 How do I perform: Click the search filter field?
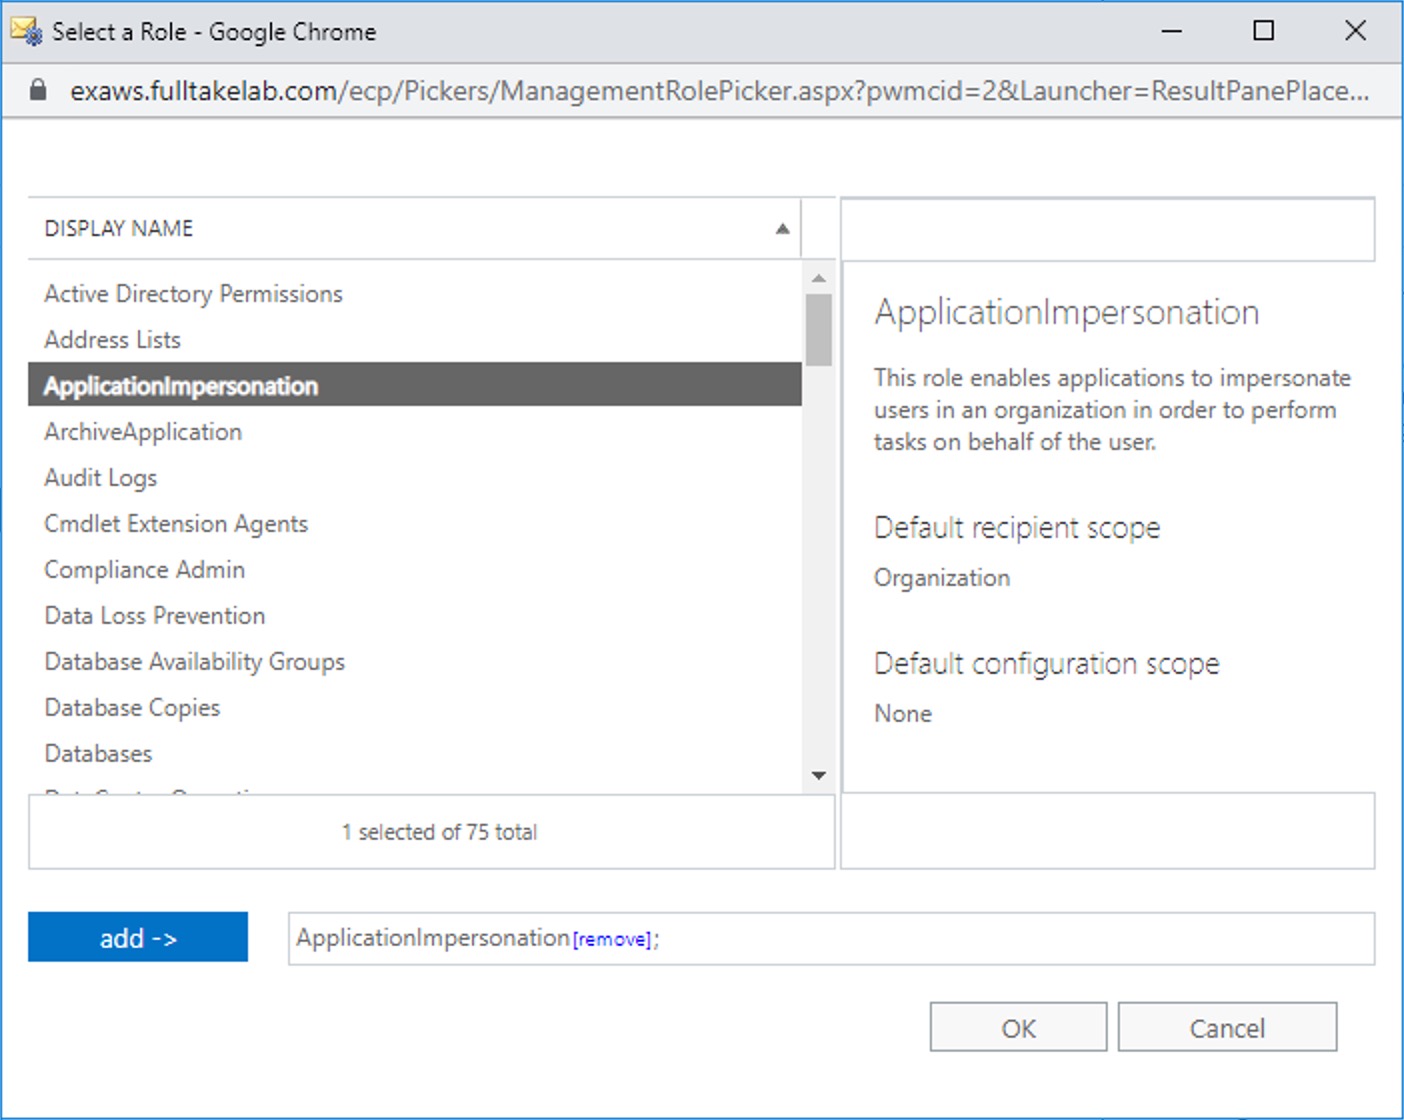pos(1107,229)
